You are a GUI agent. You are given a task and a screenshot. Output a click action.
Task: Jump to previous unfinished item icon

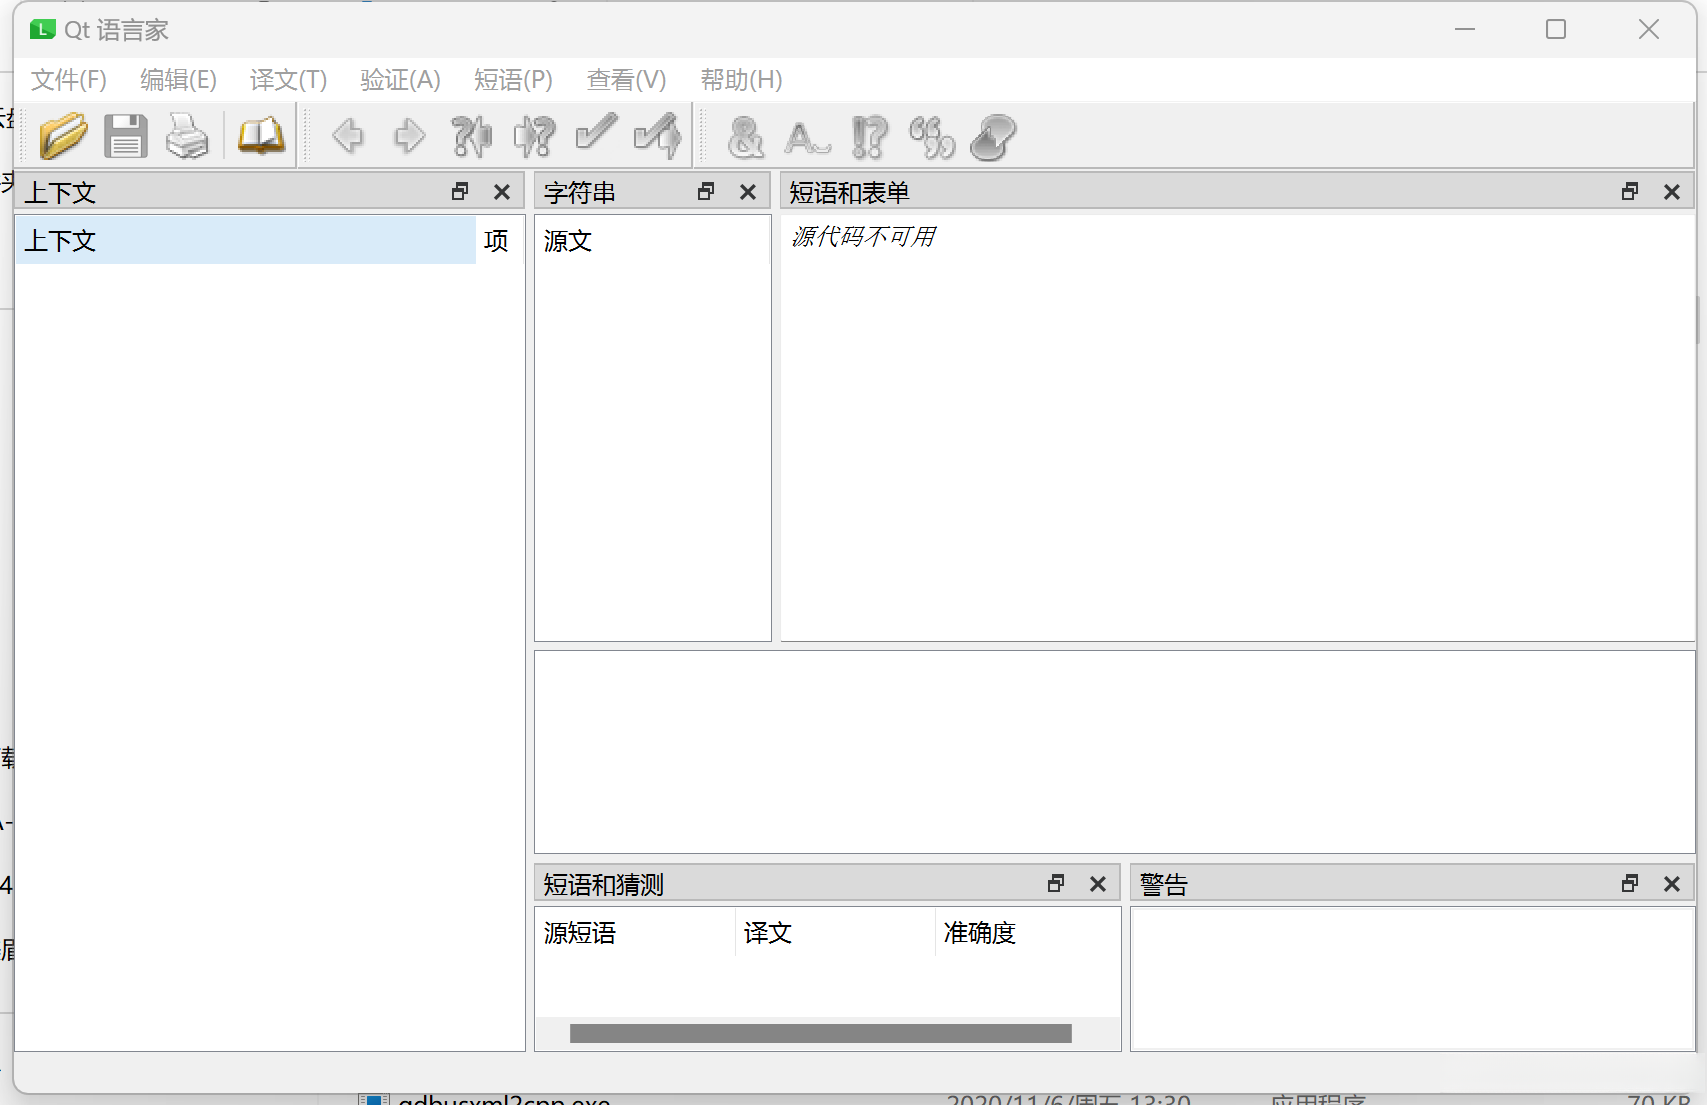471,136
